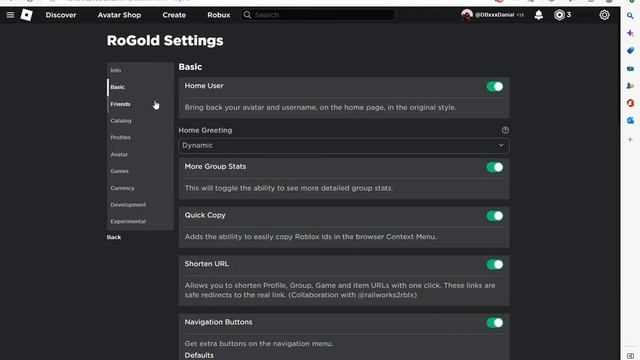Image resolution: width=640 pixels, height=360 pixels.
Task: Open the settings gear icon
Action: click(604, 15)
